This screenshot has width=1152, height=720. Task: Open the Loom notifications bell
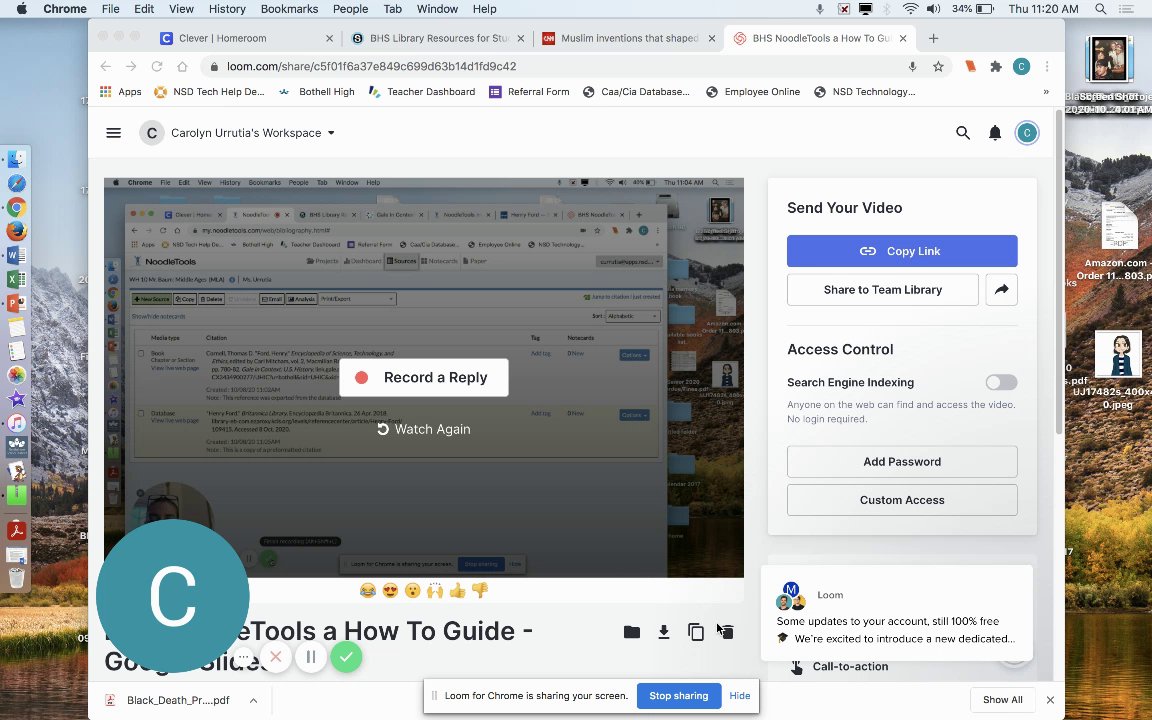[x=995, y=133]
